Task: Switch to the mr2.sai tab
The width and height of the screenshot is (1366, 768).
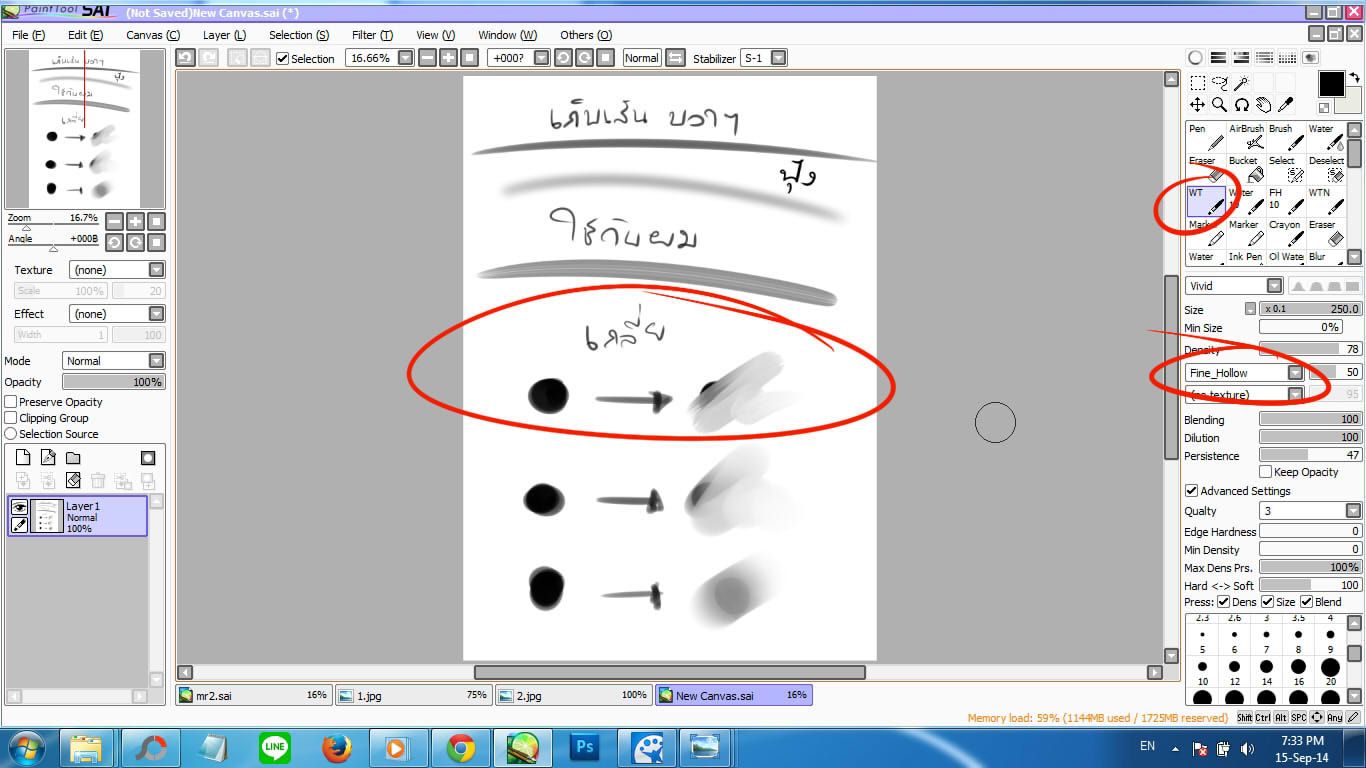Action: [254, 695]
